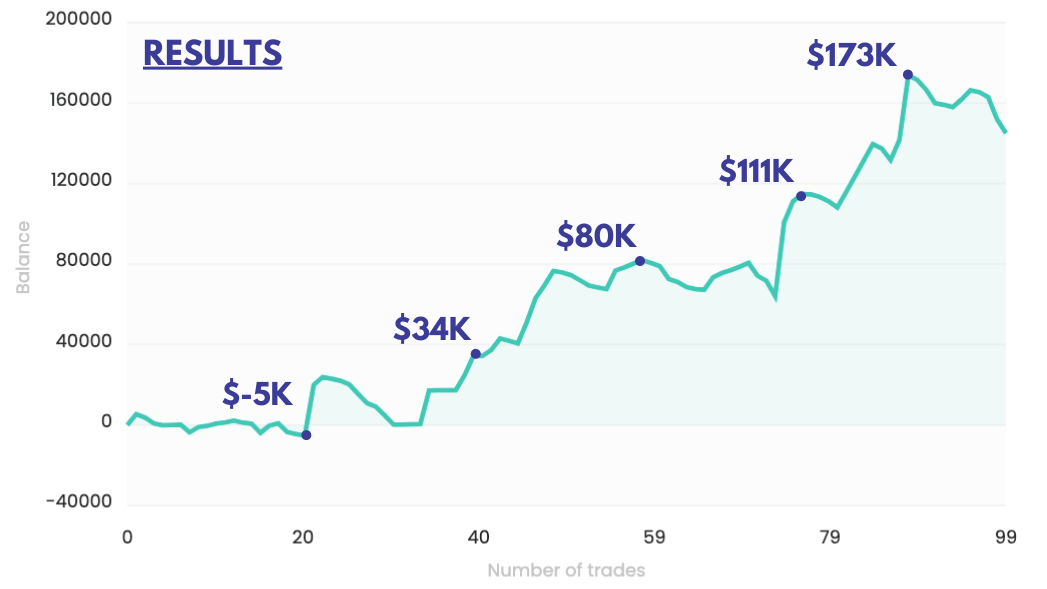Click the $34K annotation label

pyautogui.click(x=430, y=329)
